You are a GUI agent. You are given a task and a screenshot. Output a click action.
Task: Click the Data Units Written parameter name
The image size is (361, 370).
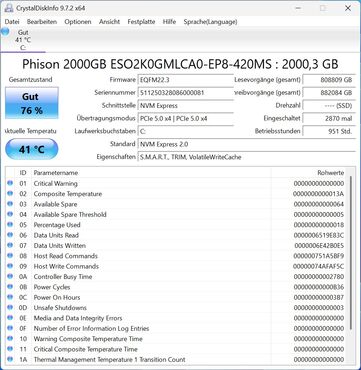pyautogui.click(x=60, y=245)
